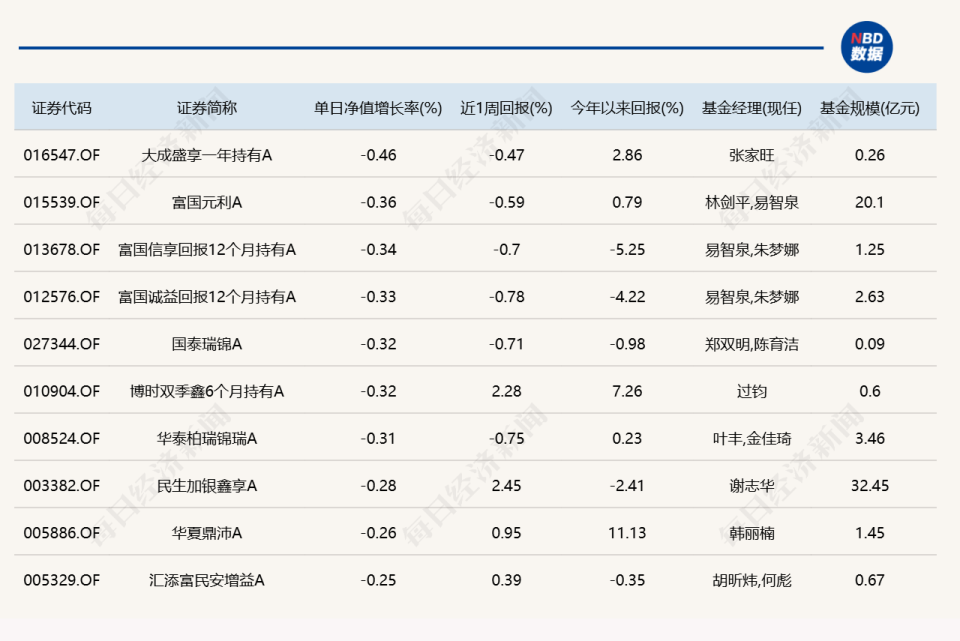
Task: Select manager name 韩丽楠
Action: pyautogui.click(x=752, y=533)
